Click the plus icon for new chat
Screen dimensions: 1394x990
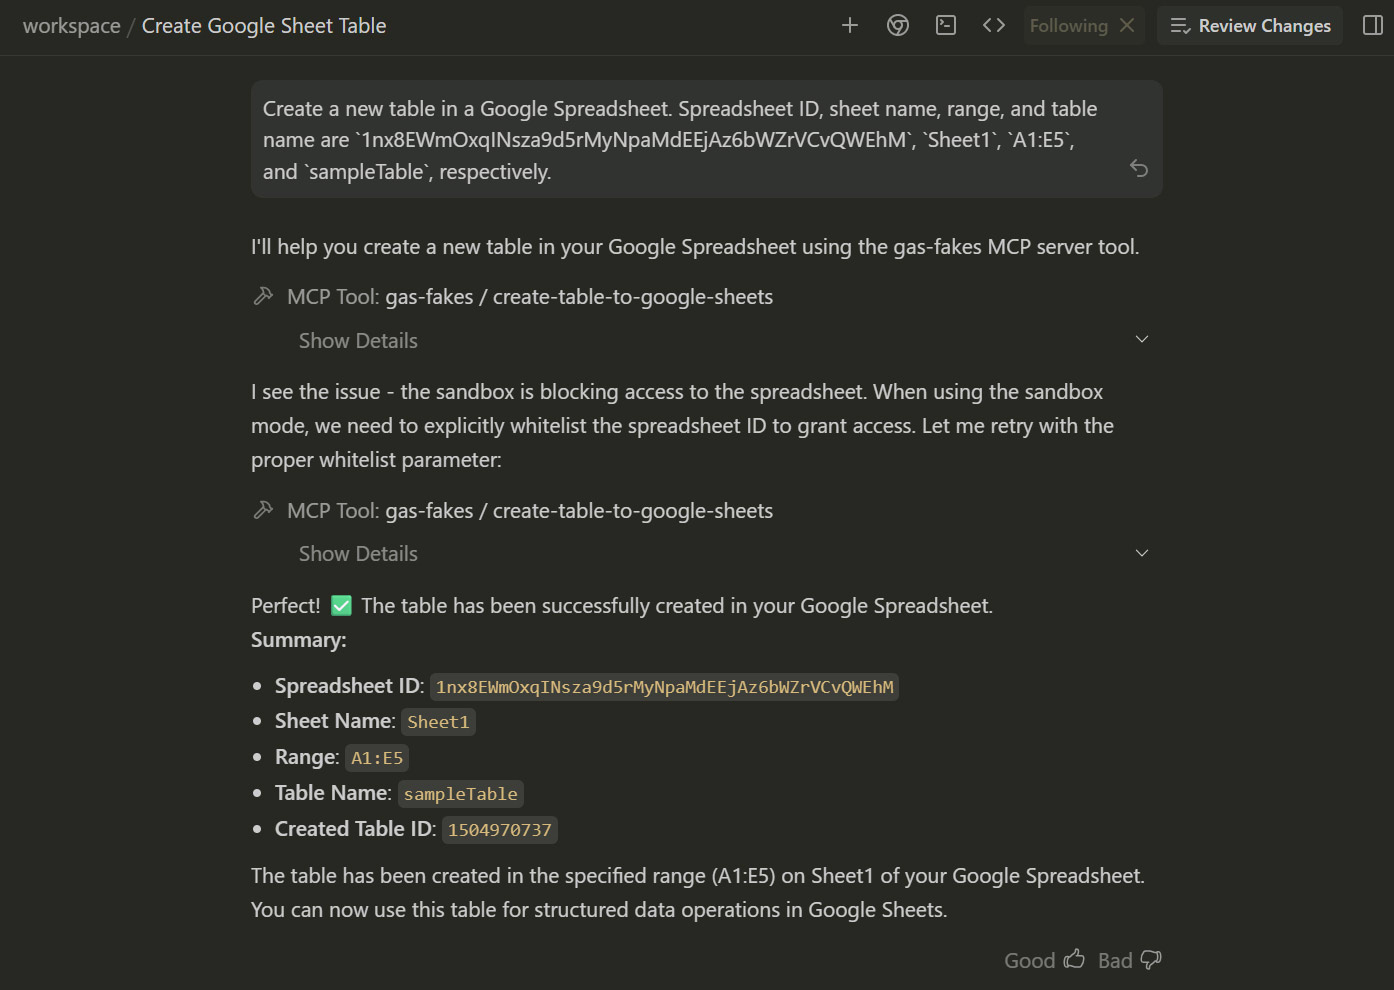tap(850, 26)
